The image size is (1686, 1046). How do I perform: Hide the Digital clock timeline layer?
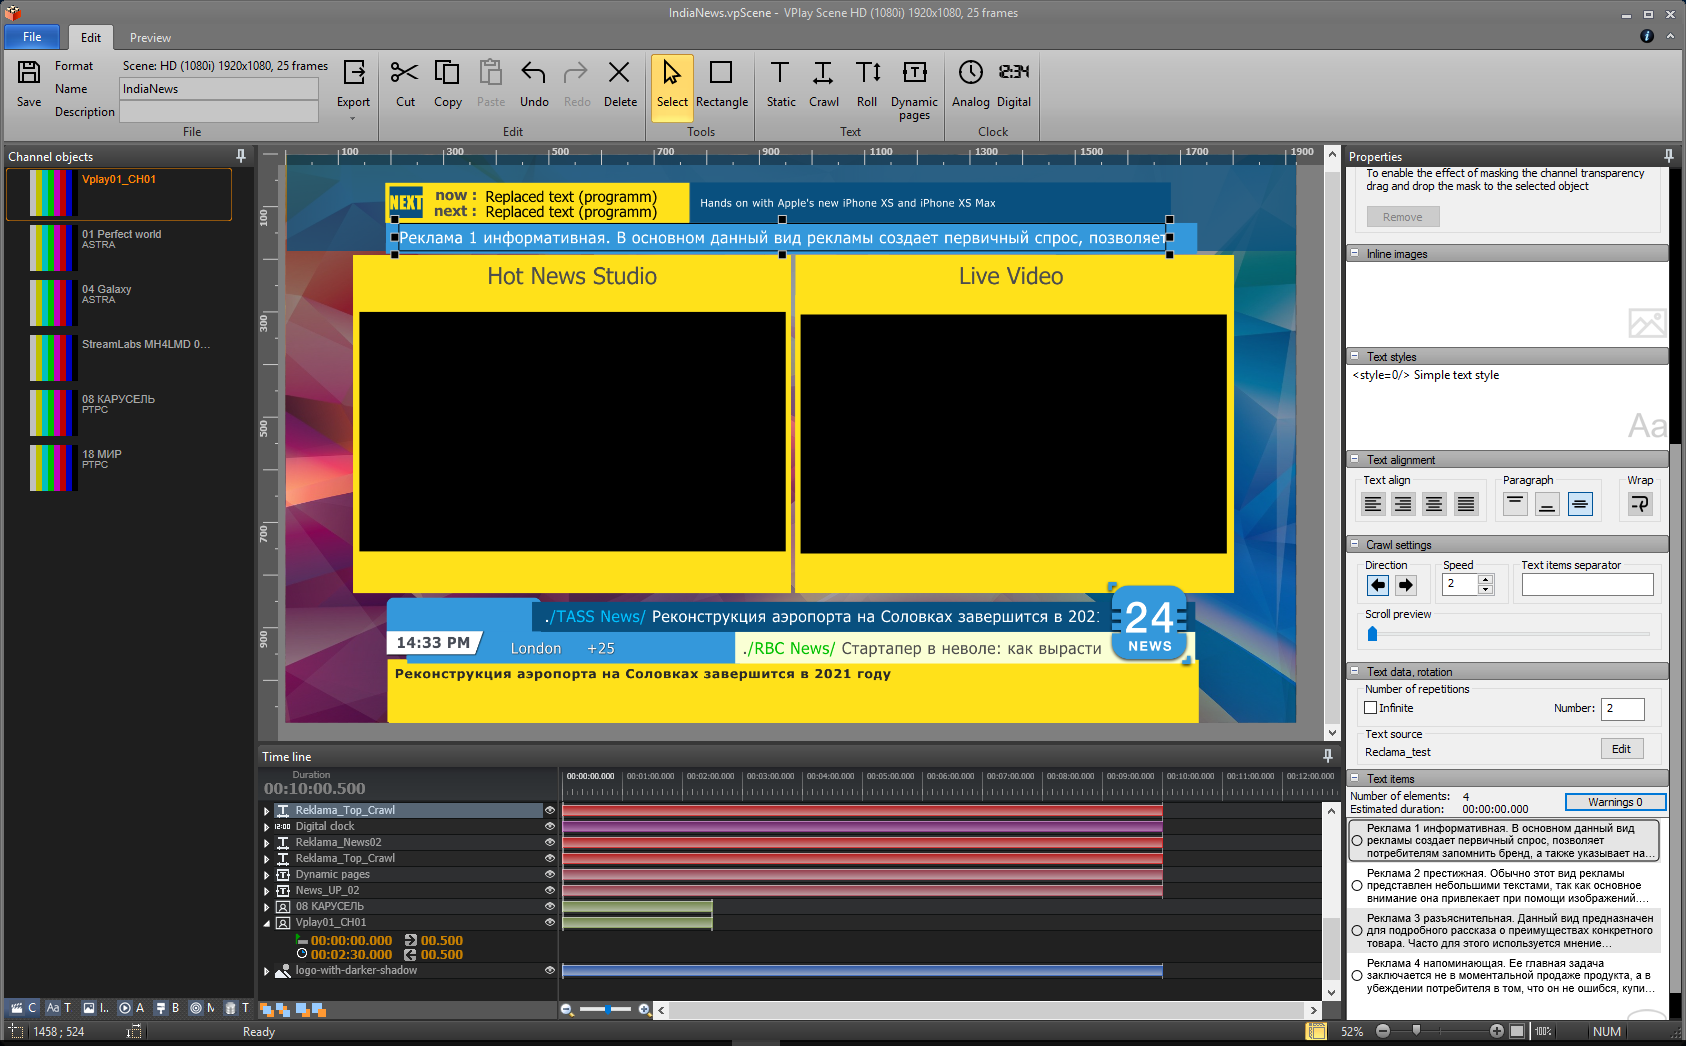(549, 826)
